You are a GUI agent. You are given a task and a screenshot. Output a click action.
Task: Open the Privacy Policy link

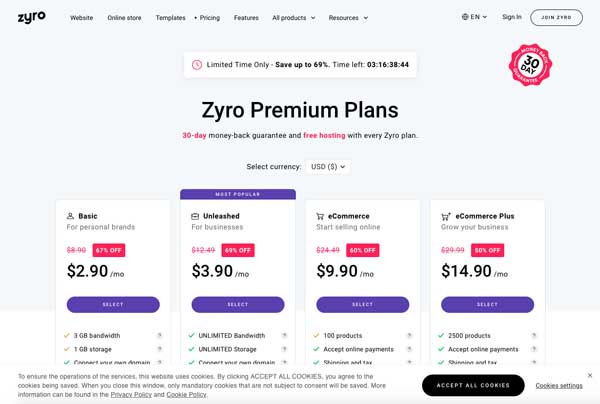point(131,394)
